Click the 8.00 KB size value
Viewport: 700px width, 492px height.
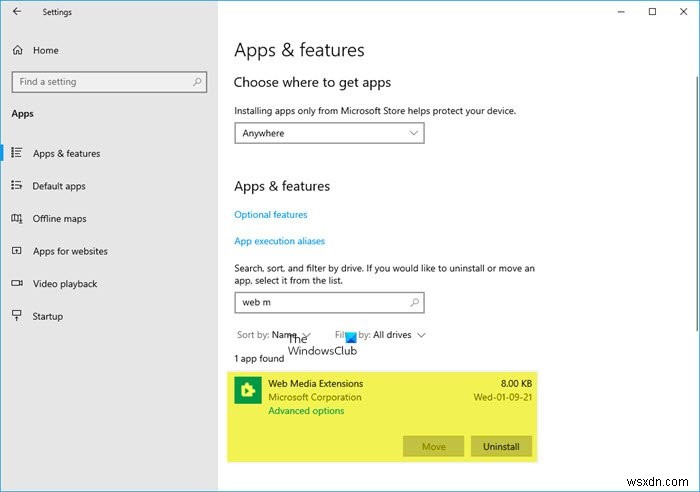[x=516, y=384]
